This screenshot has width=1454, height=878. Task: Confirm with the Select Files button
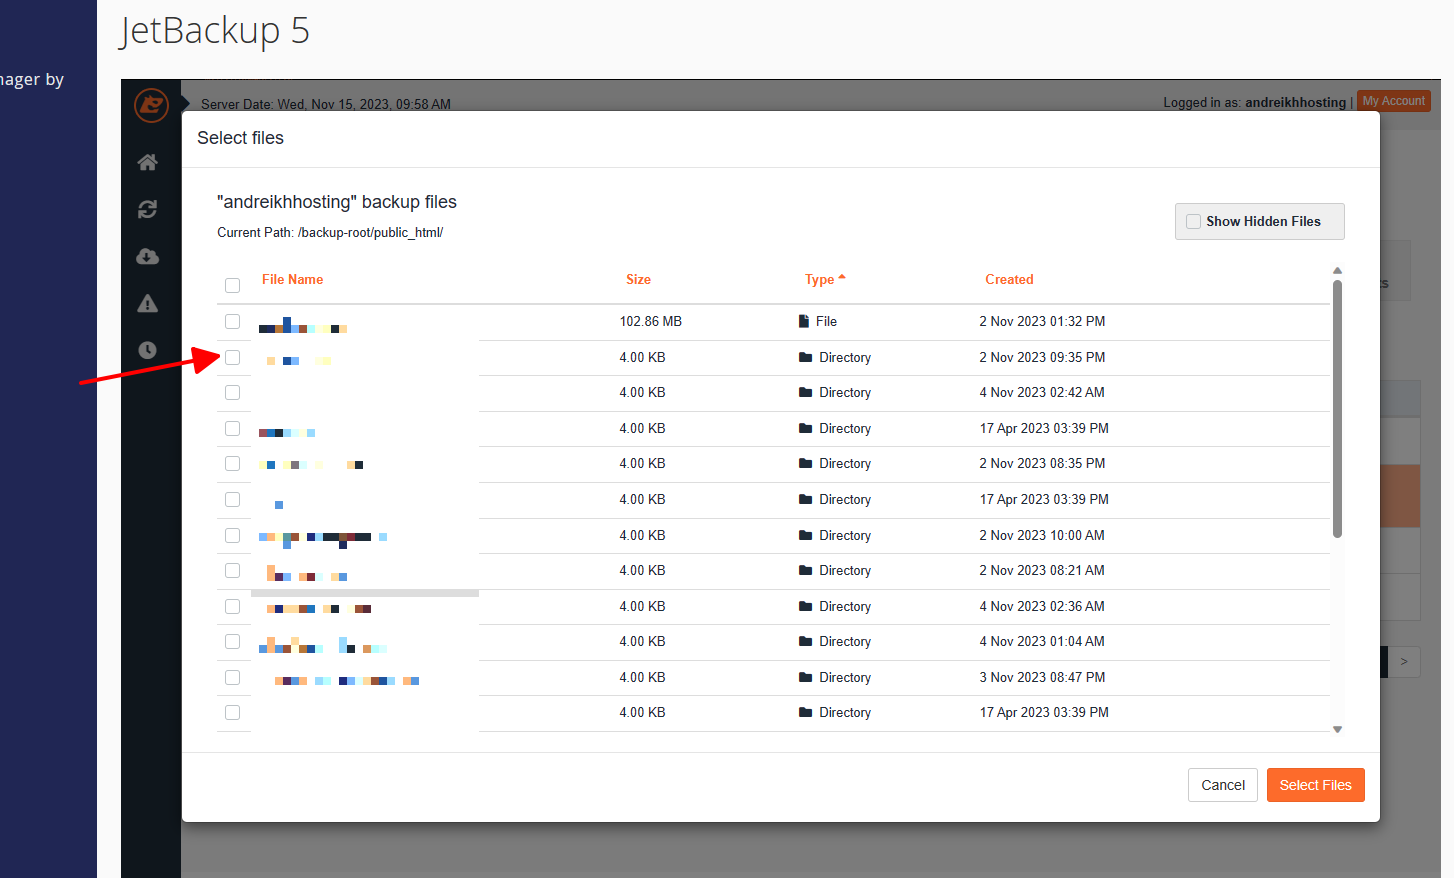pyautogui.click(x=1315, y=785)
